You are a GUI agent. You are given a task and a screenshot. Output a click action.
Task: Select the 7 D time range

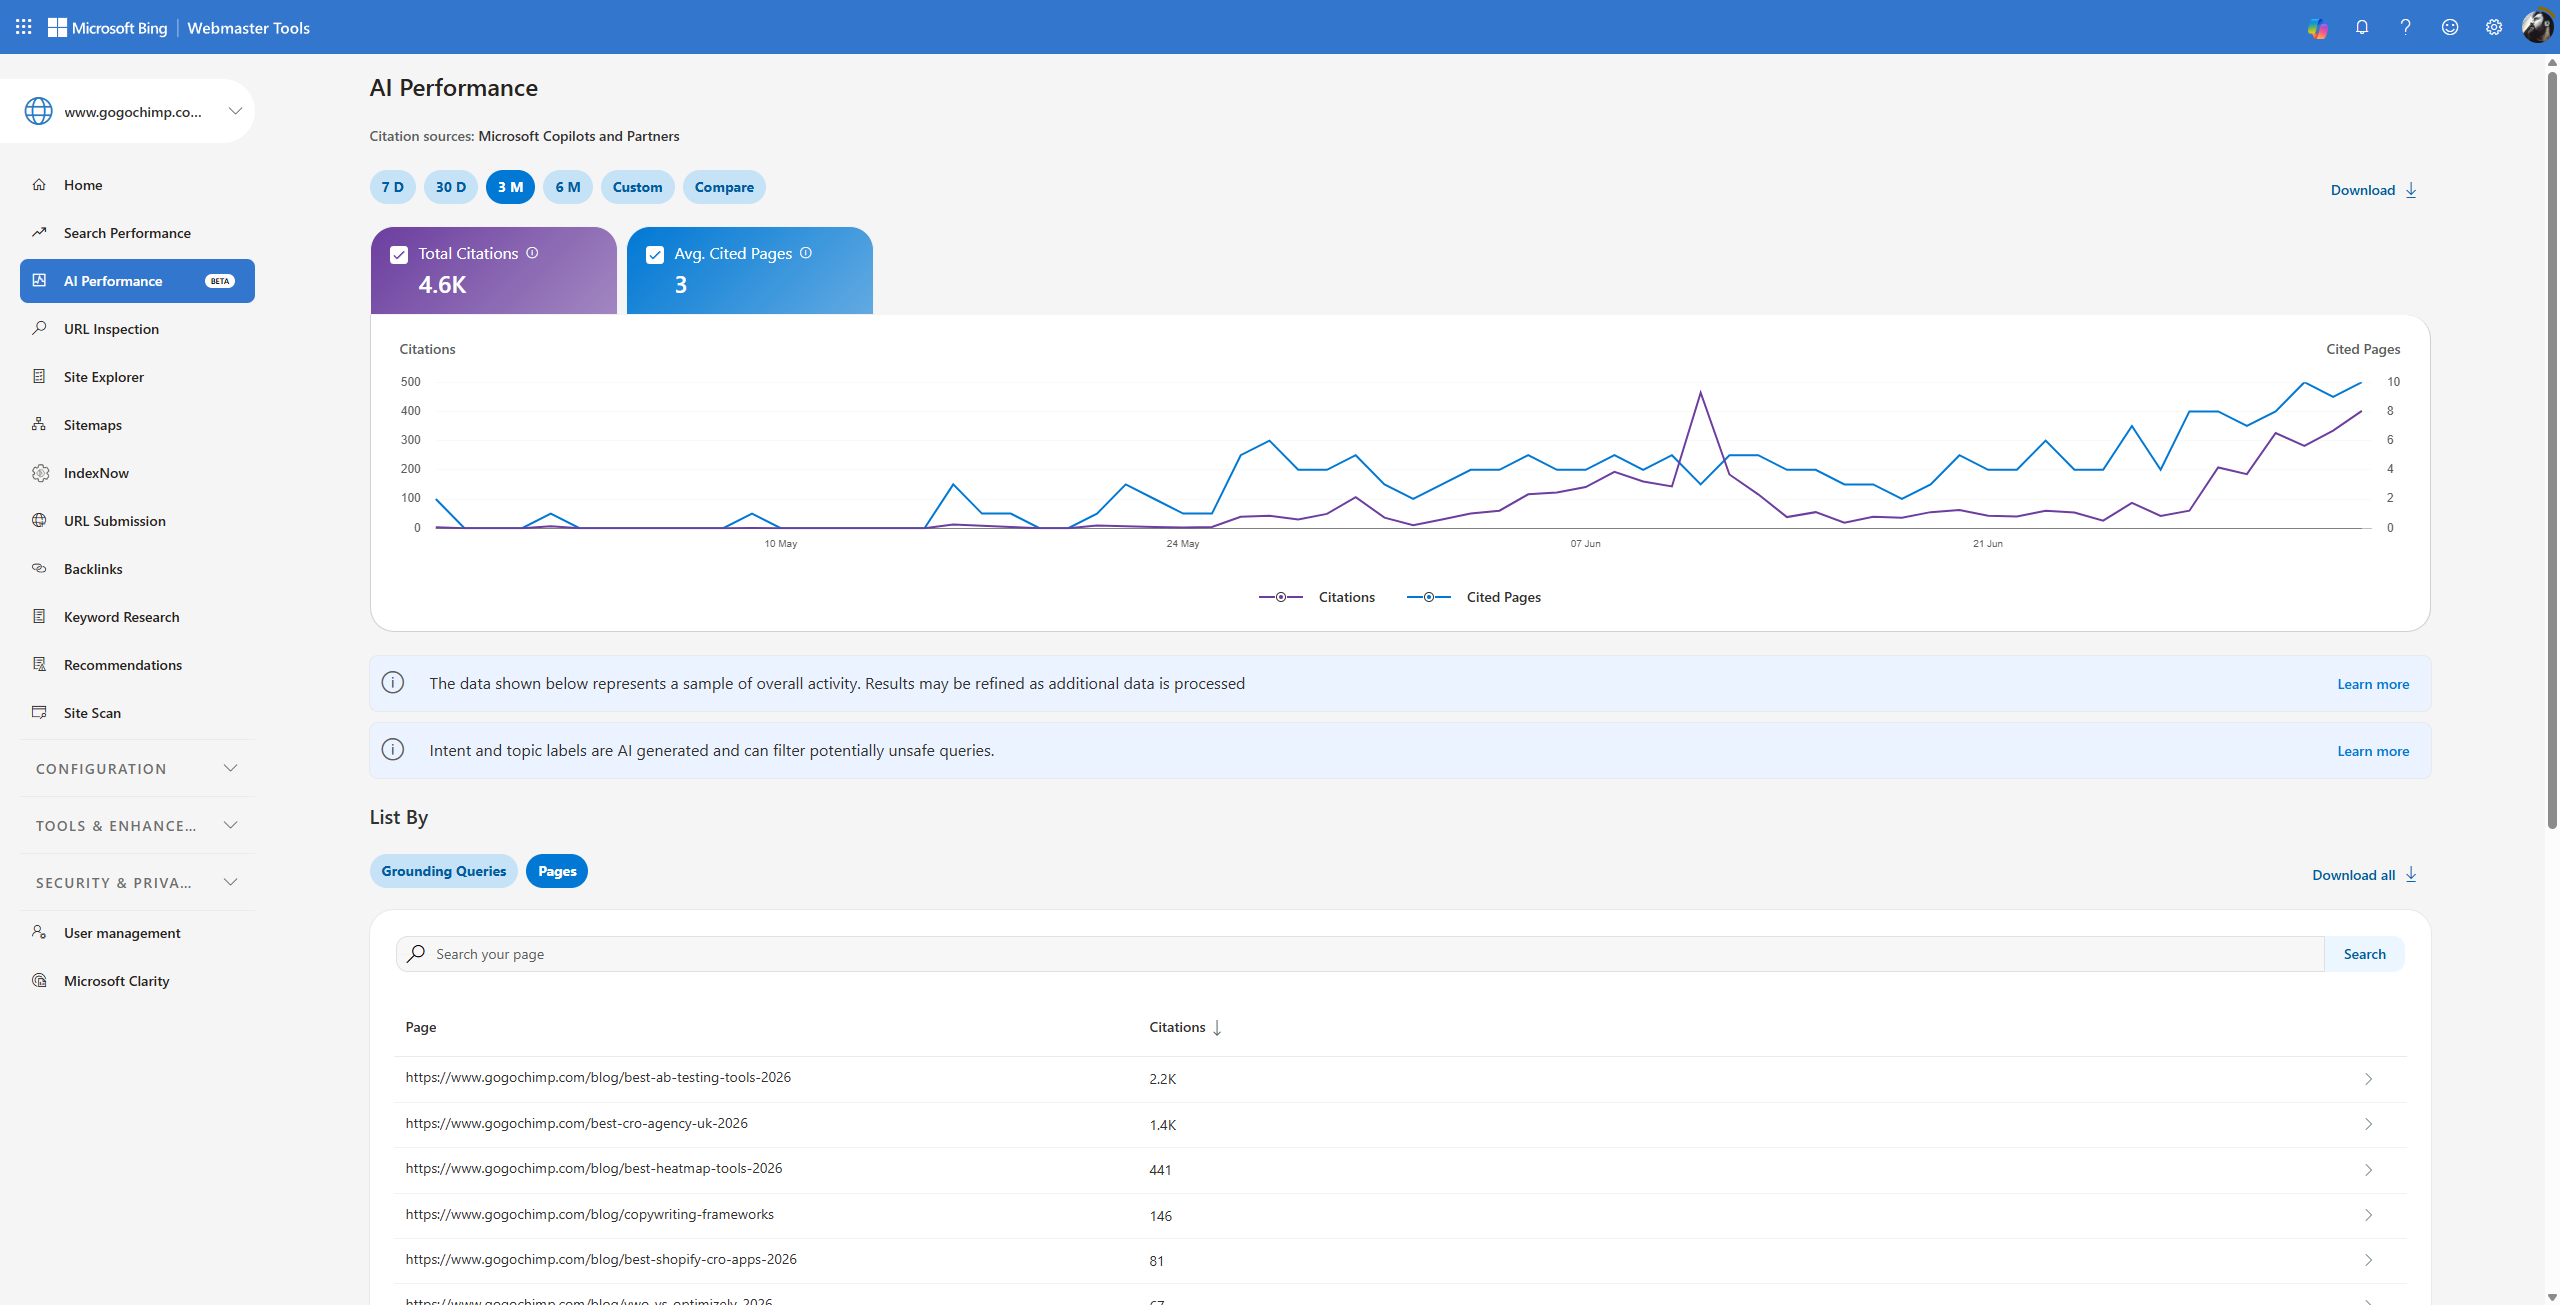[393, 187]
